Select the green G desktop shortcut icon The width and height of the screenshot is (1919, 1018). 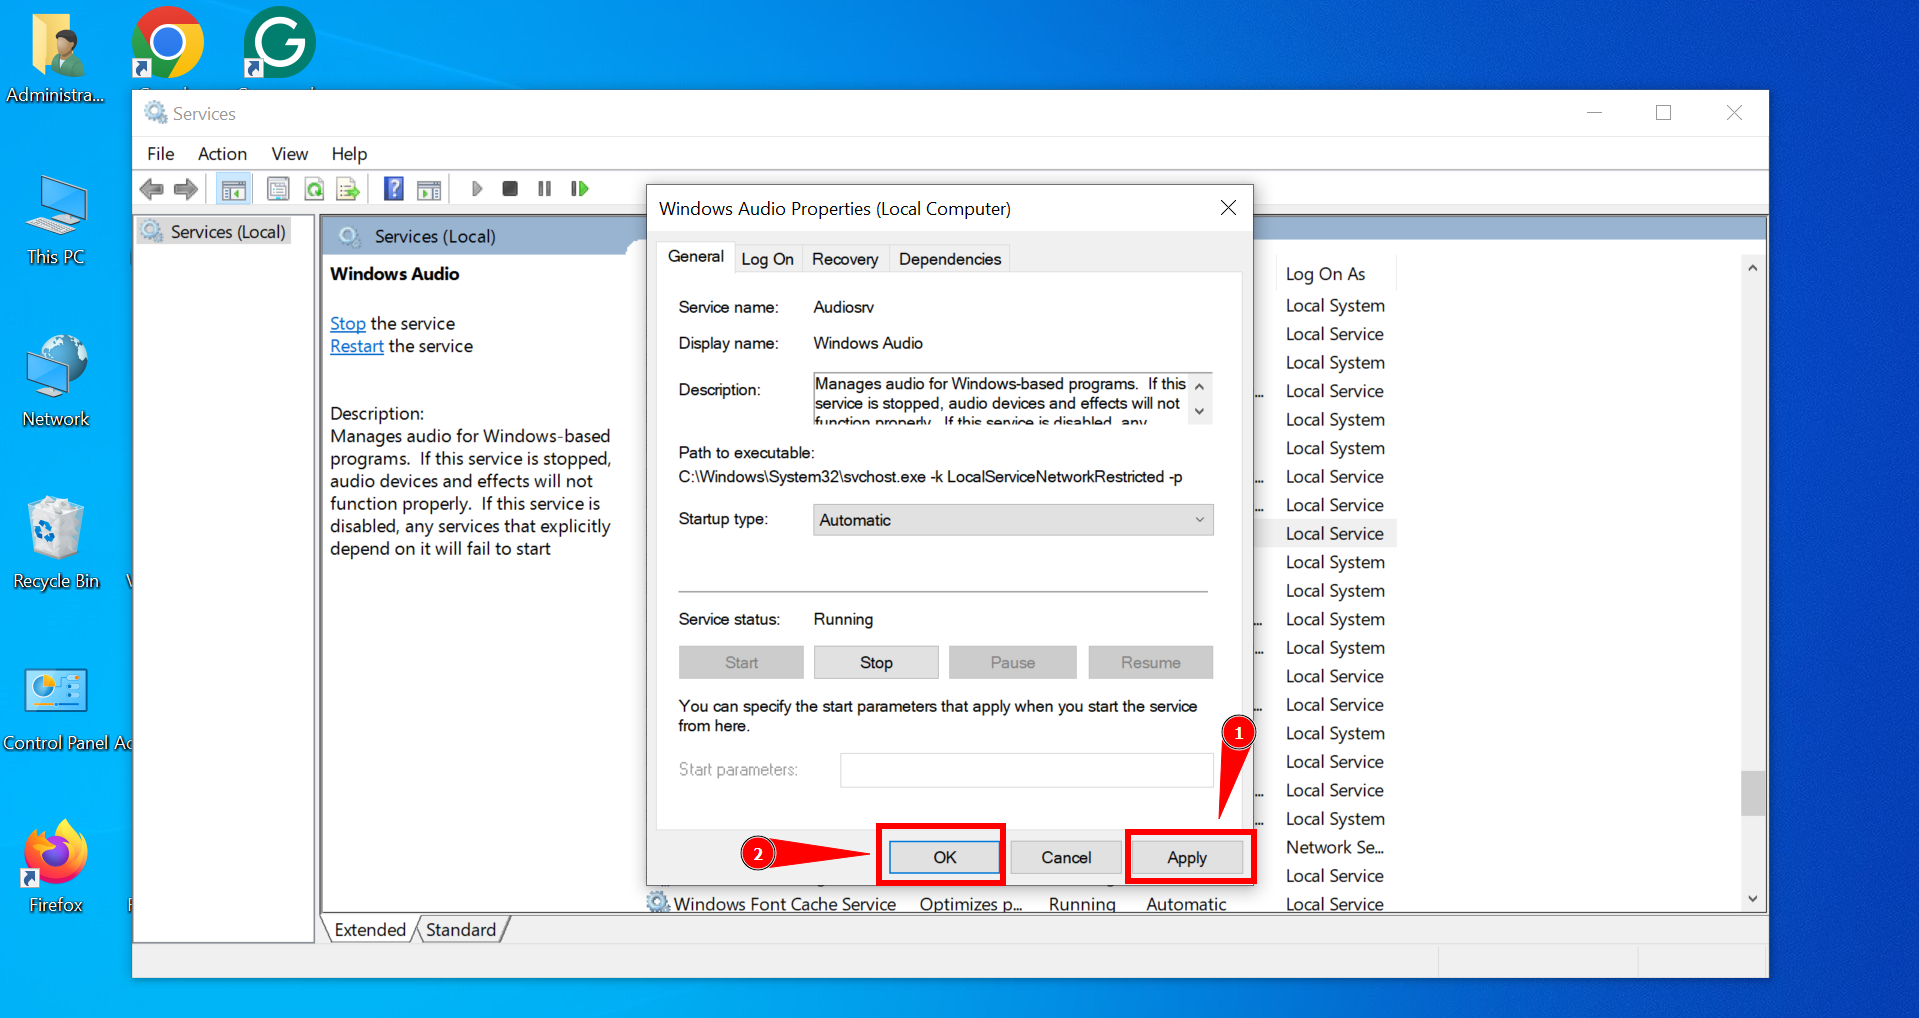point(280,43)
